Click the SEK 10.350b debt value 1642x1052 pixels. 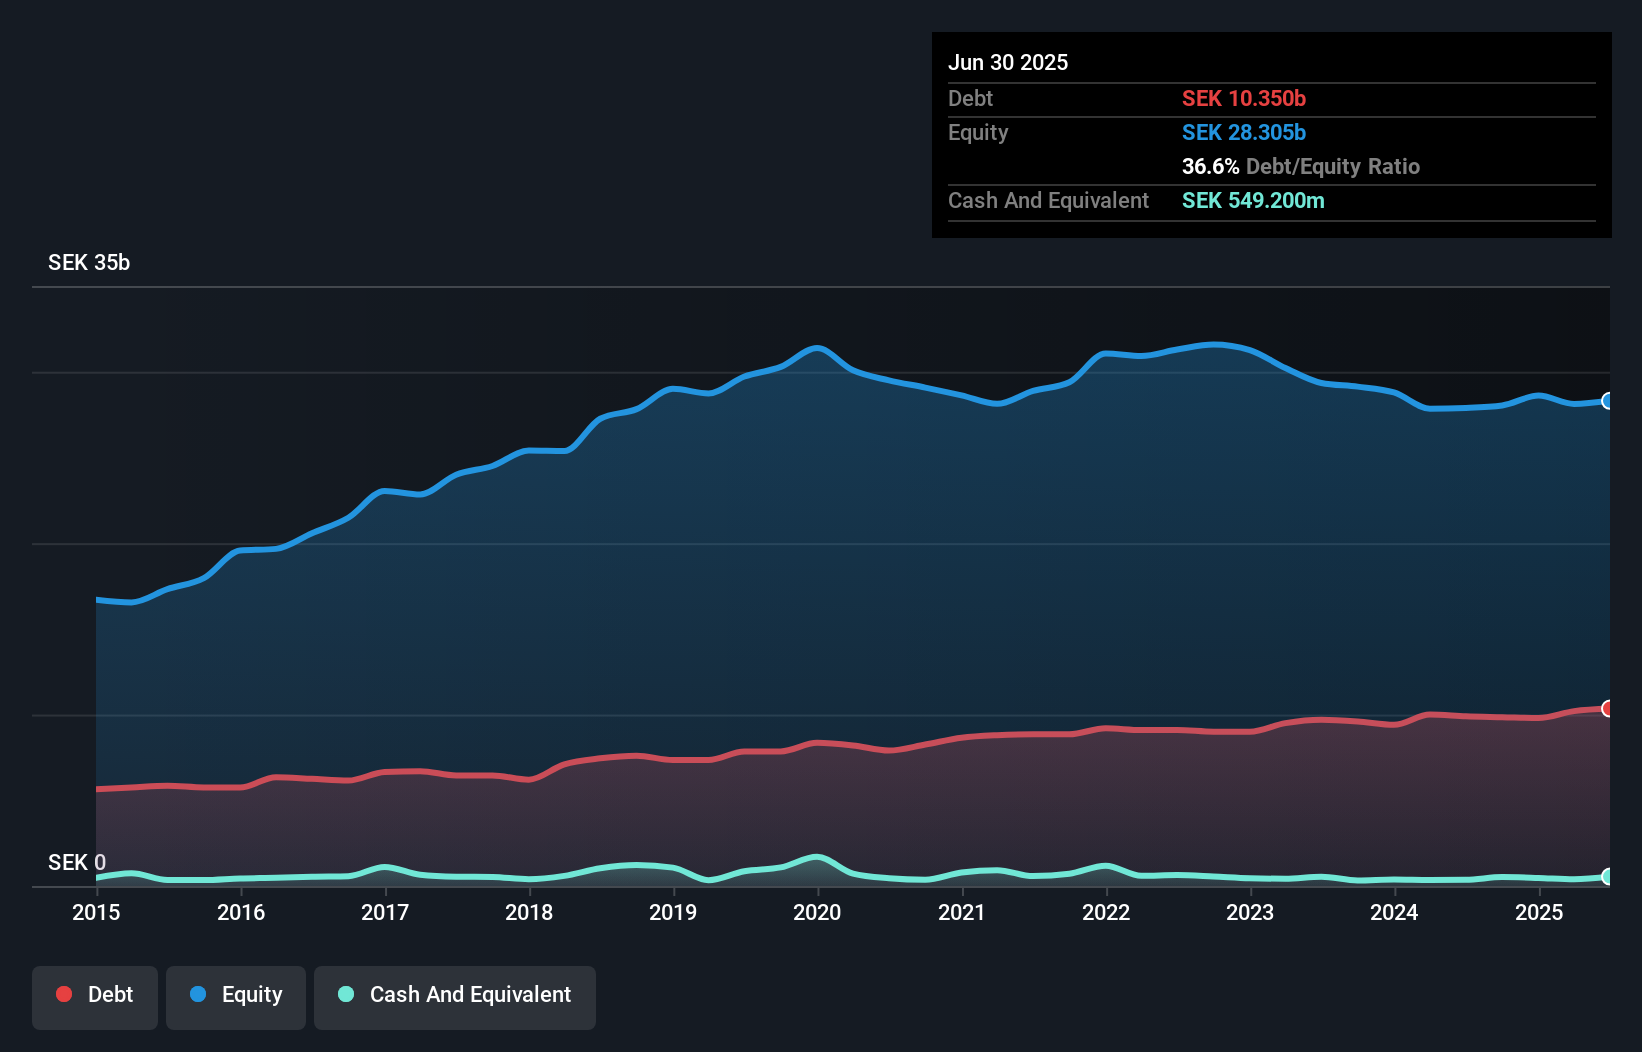click(x=1244, y=98)
